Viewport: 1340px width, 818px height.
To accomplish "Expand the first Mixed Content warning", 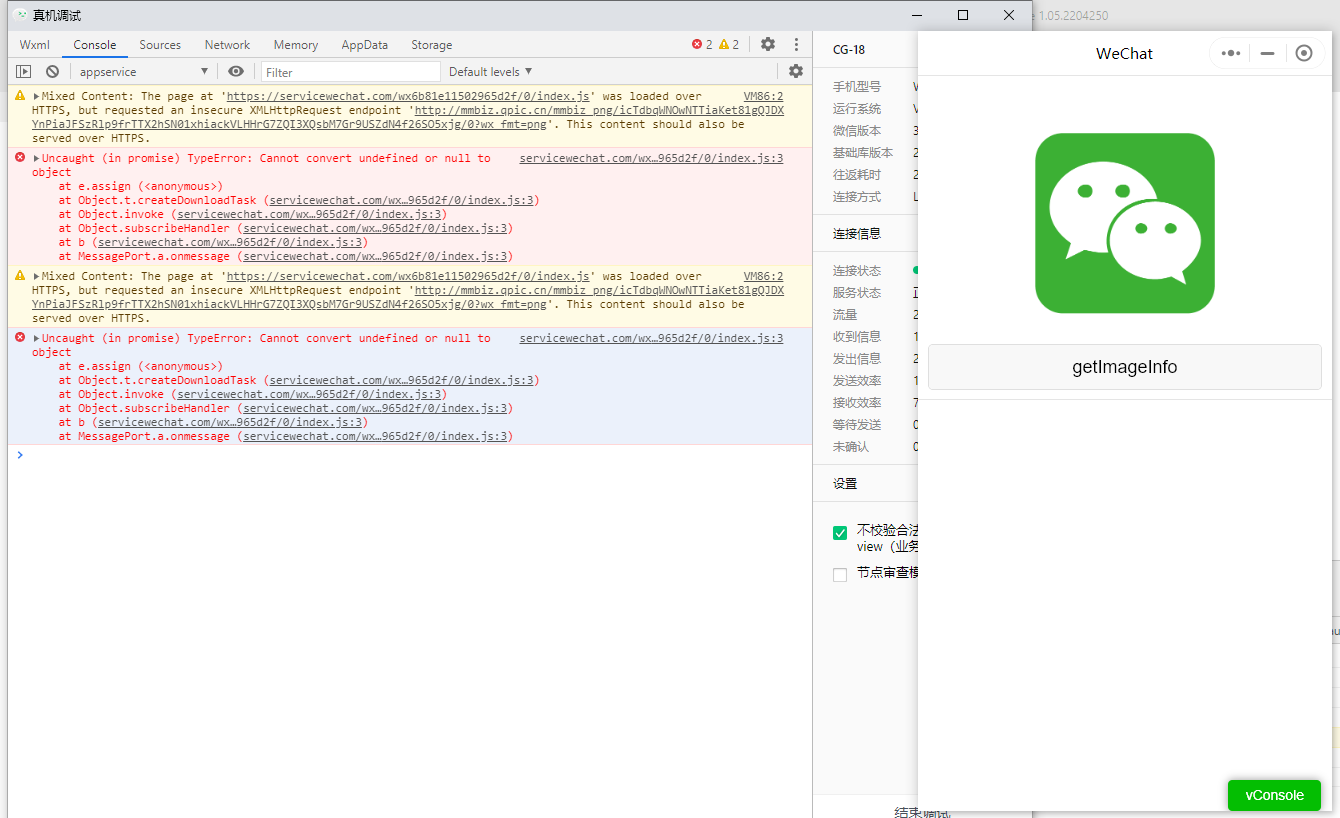I will 37,97.
